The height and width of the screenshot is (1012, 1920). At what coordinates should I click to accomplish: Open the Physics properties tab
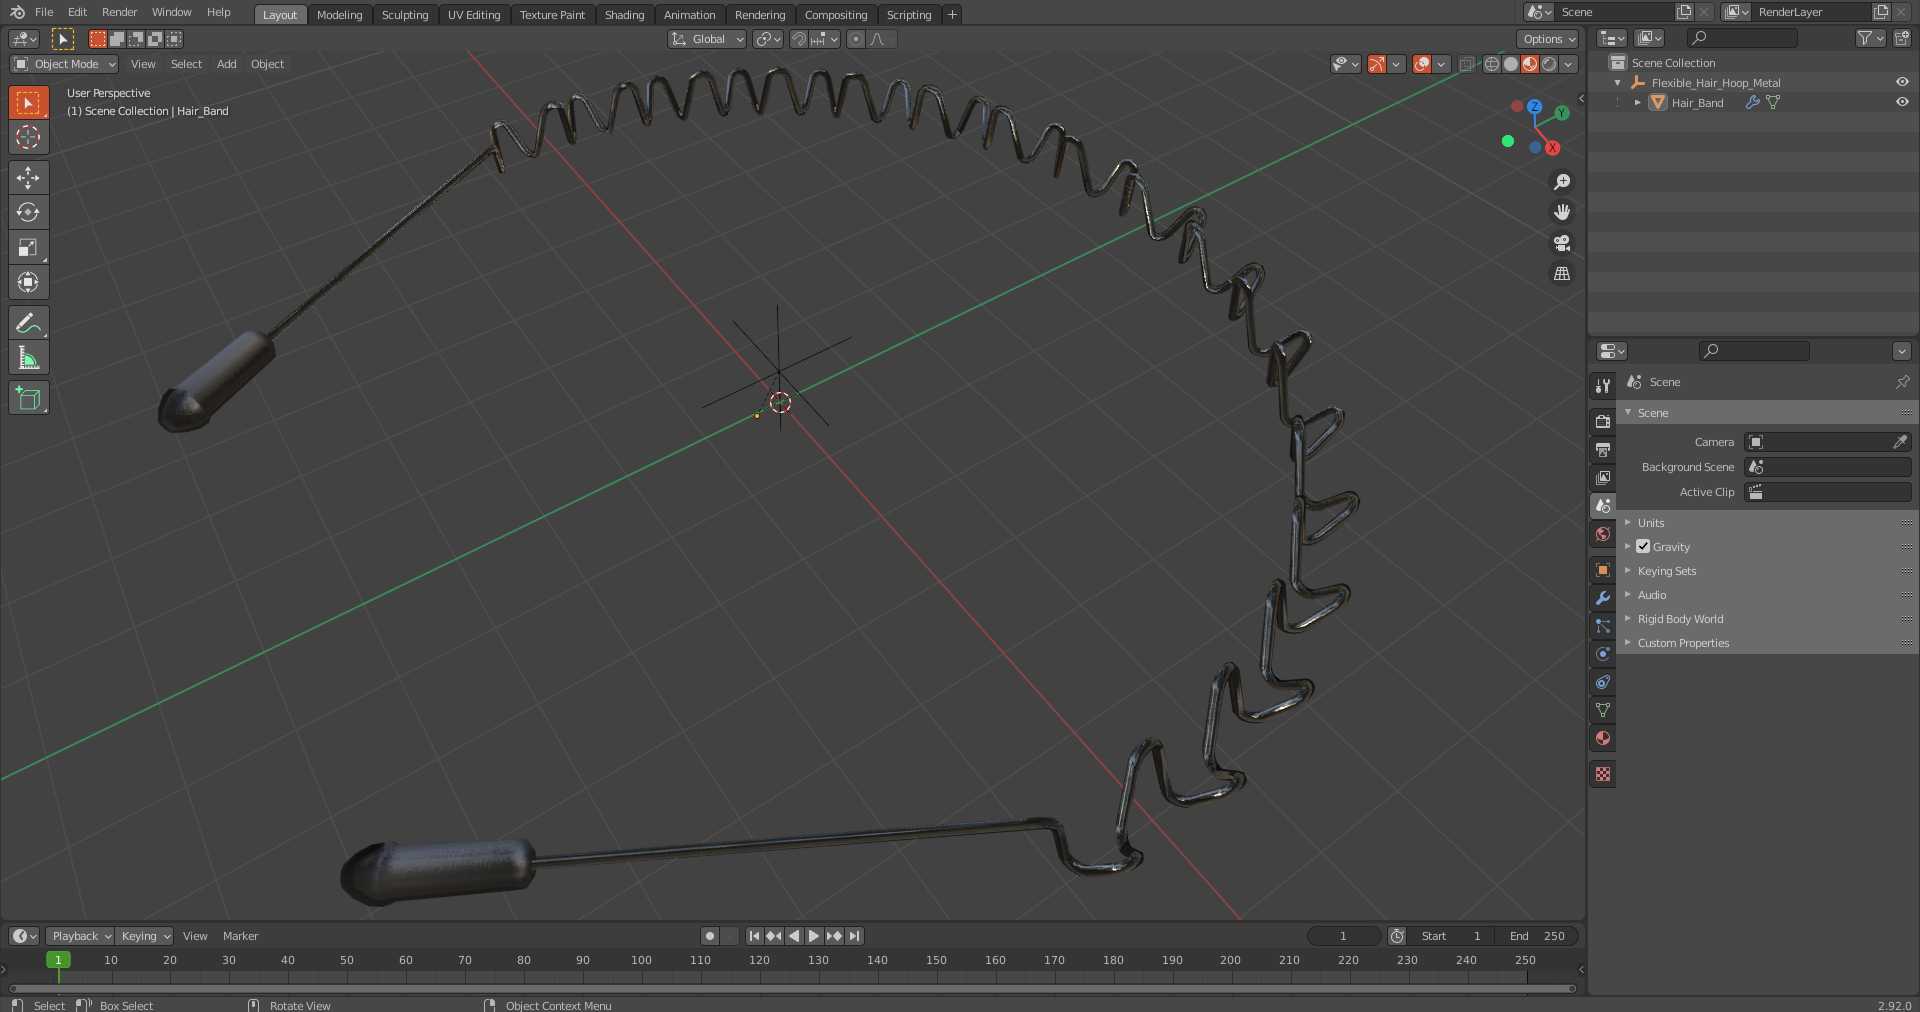point(1603,654)
